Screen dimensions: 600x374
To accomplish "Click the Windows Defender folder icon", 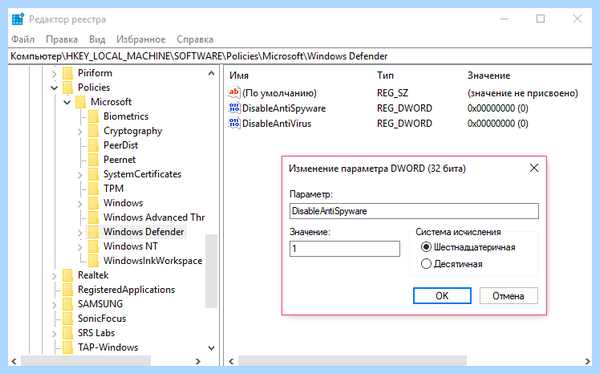I will [x=93, y=232].
